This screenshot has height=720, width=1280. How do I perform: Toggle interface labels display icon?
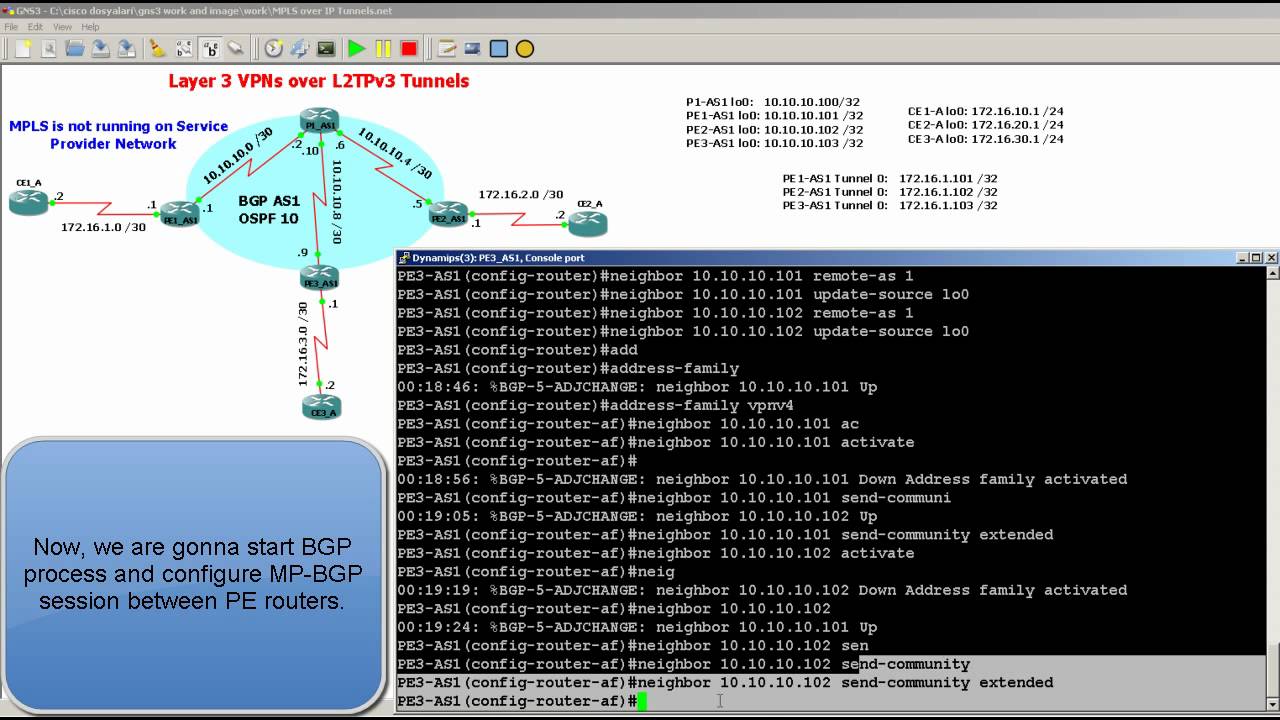(184, 48)
